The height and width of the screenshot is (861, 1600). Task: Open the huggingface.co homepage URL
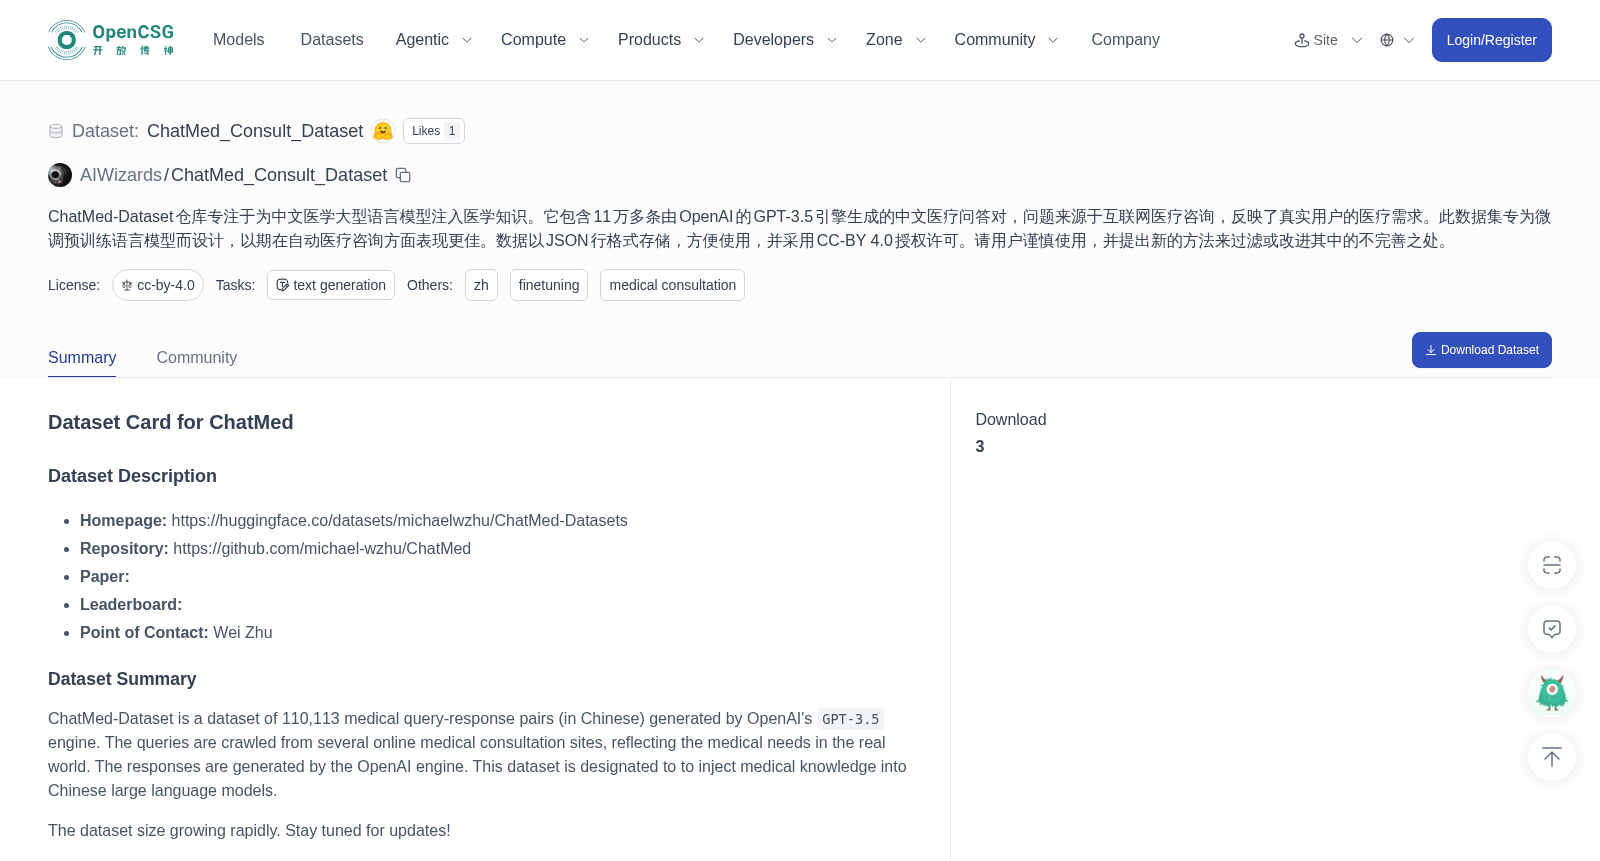399,520
